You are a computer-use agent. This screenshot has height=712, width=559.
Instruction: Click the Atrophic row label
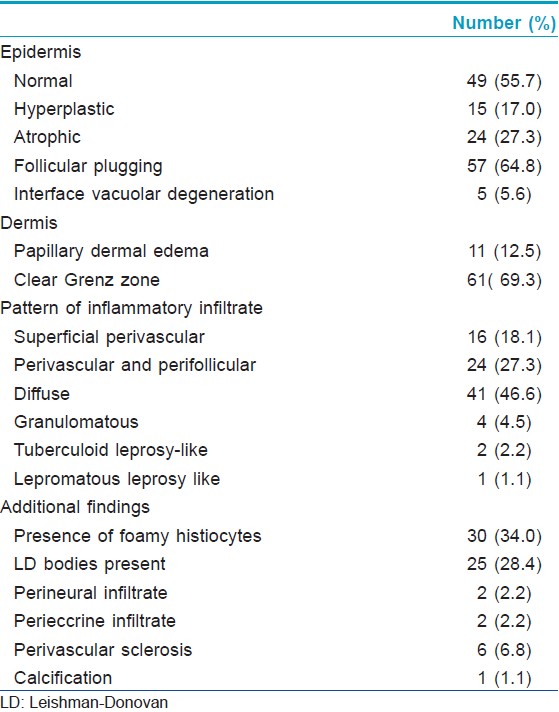coord(47,137)
